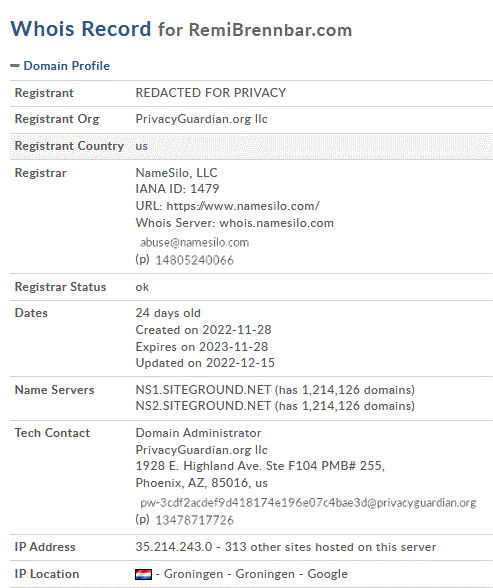The image size is (493, 588).
Task: Click the 'Registrar Status' row label
Action: 60,287
